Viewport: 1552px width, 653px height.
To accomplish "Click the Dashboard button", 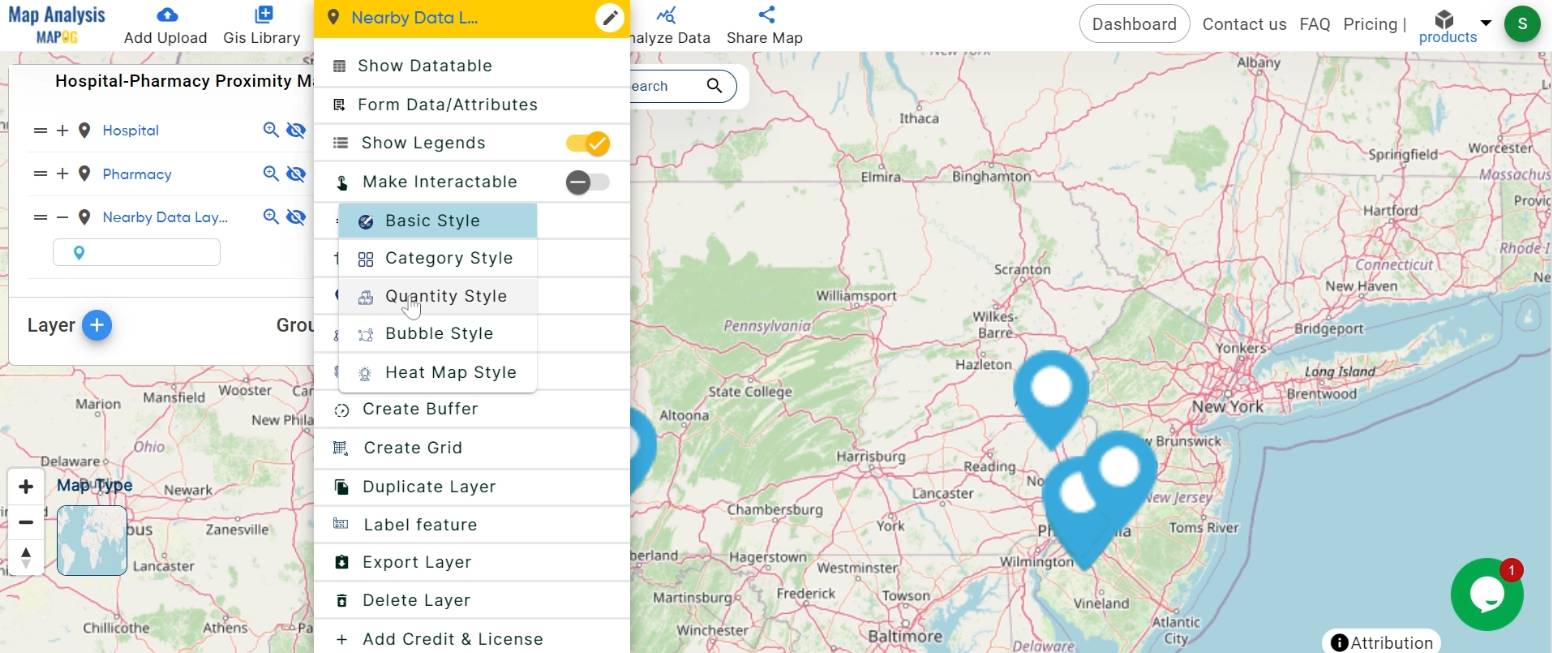I will [x=1134, y=24].
